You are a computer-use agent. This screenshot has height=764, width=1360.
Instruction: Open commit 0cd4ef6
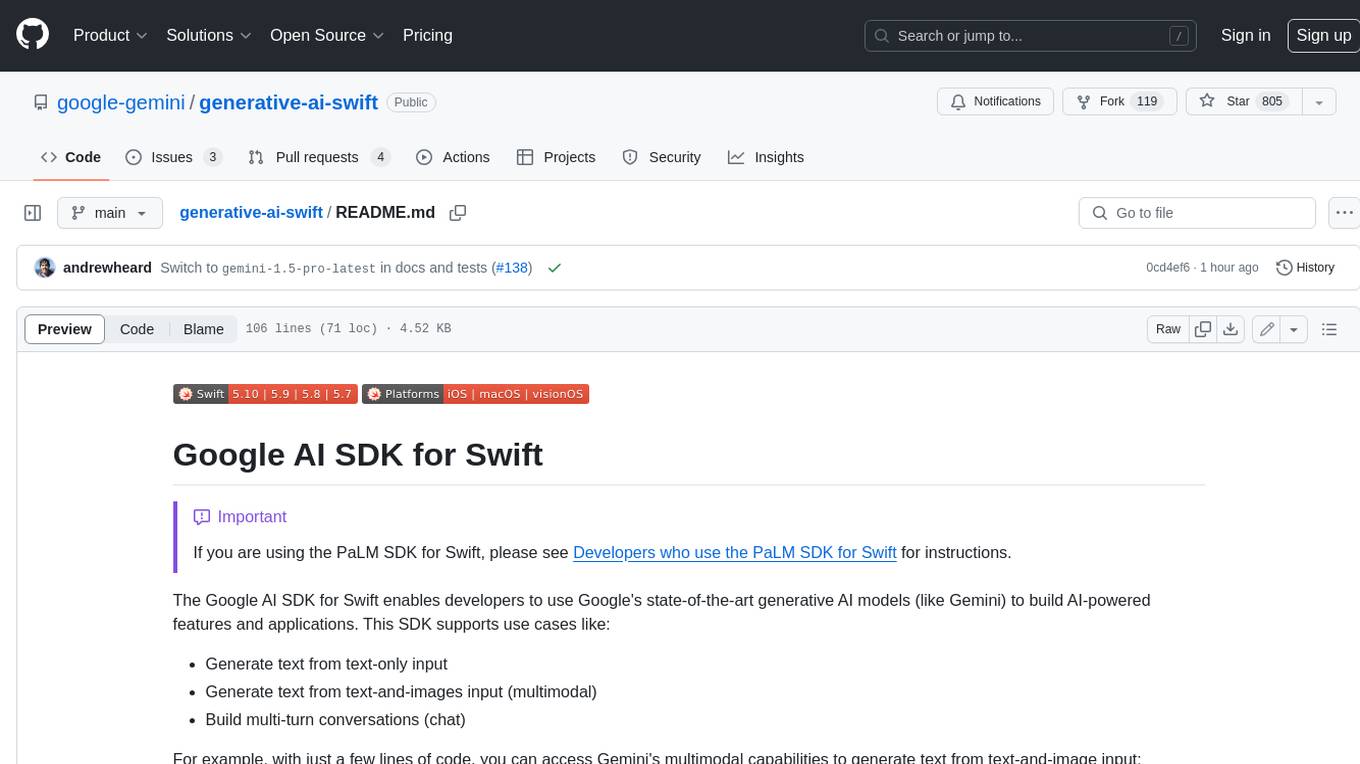[x=1168, y=268]
